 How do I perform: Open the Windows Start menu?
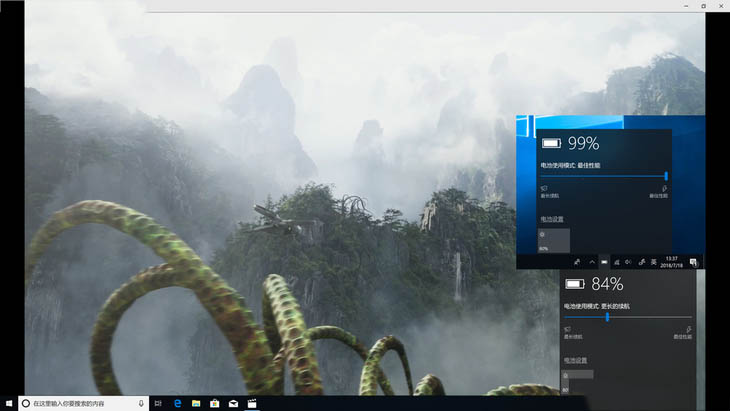pos(8,403)
